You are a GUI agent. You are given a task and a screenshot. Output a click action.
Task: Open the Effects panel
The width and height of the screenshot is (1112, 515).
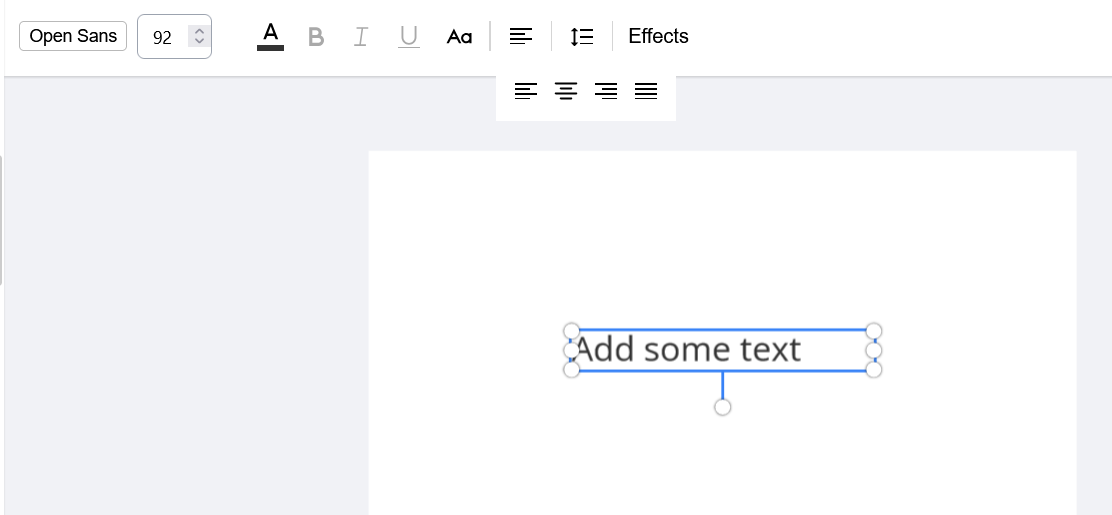coord(658,36)
